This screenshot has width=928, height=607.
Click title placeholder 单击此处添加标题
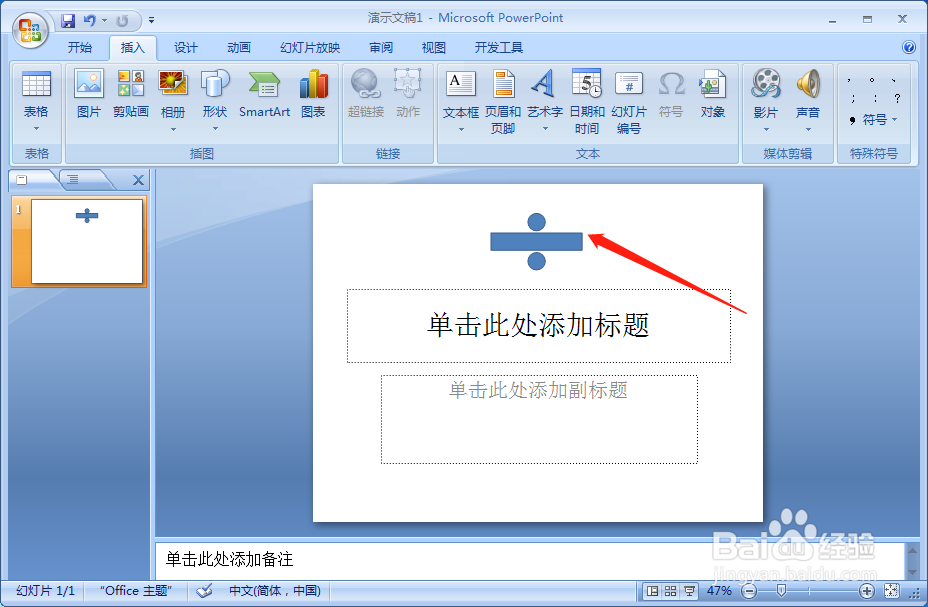[x=539, y=326]
